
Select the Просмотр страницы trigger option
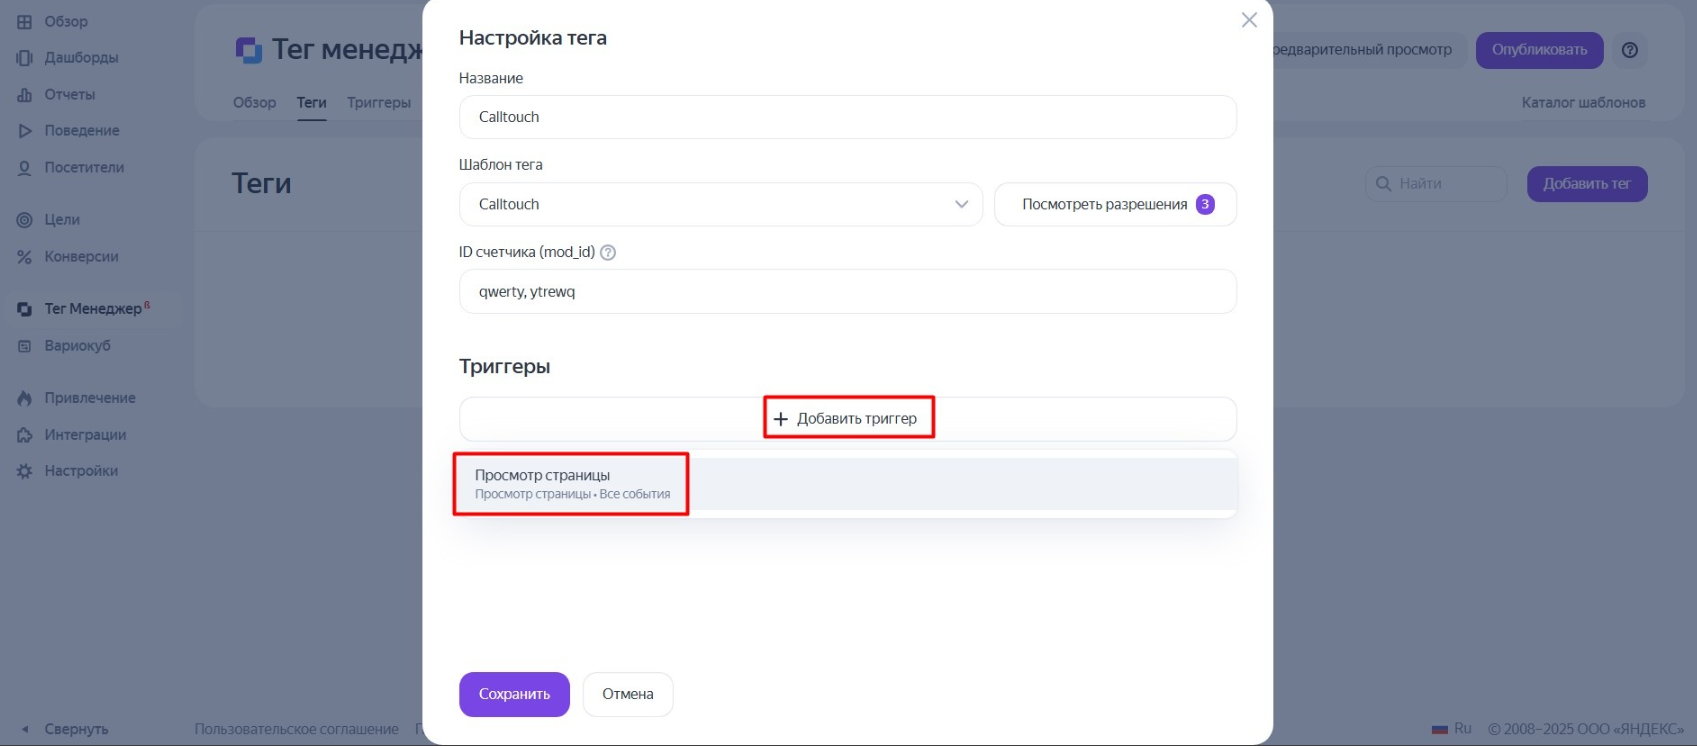pyautogui.click(x=848, y=484)
